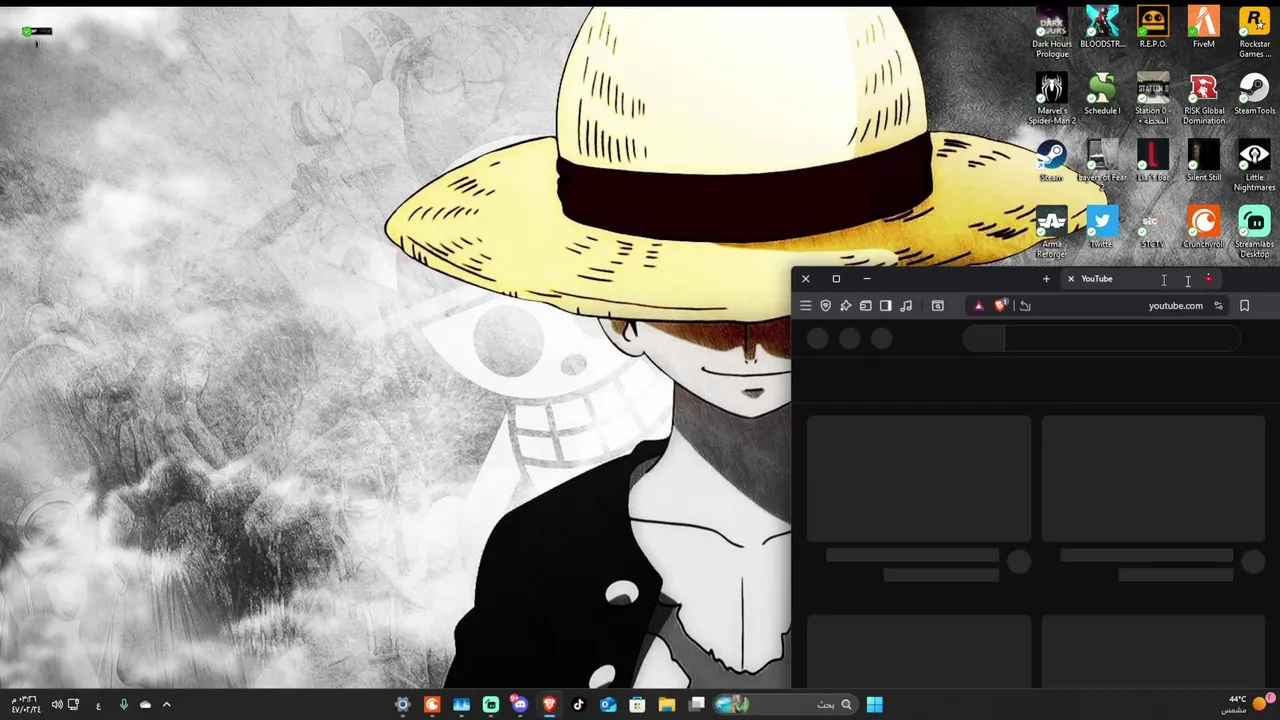Viewport: 1280px width, 720px height.
Task: Switch to Brave browser in taskbar
Action: click(x=549, y=705)
